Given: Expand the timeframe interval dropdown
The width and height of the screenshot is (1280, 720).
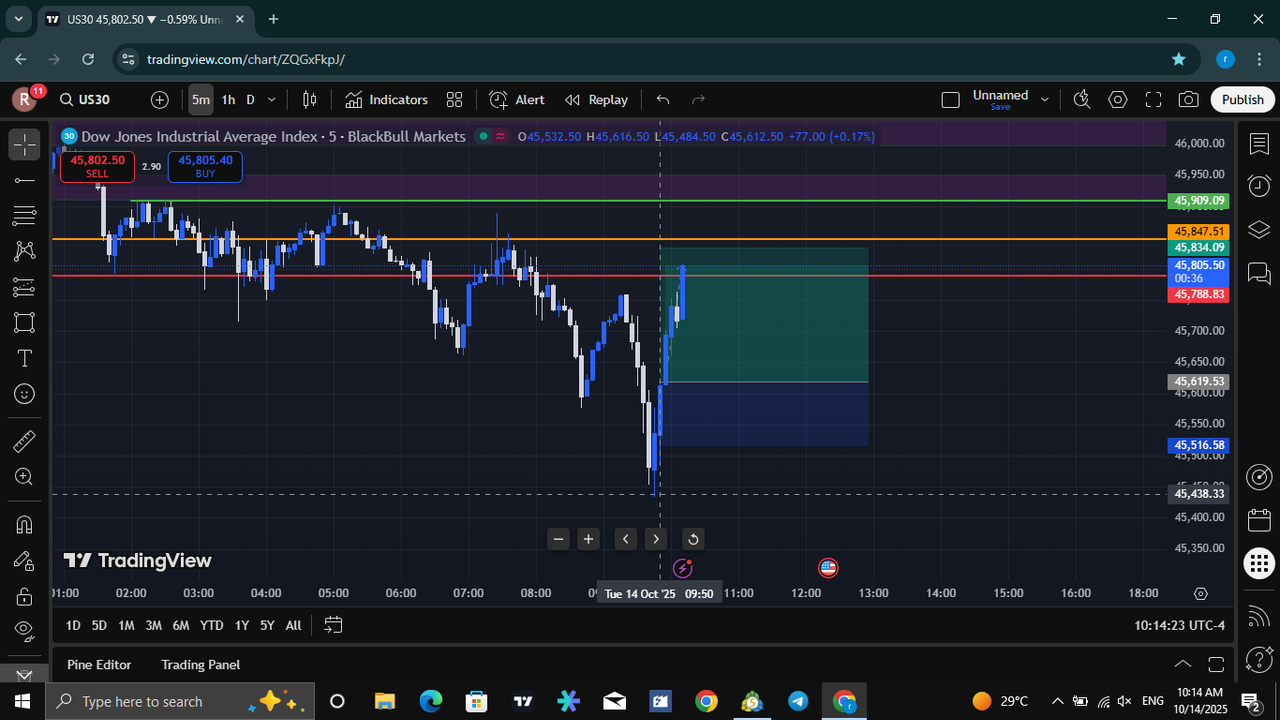Looking at the screenshot, I should click(272, 100).
